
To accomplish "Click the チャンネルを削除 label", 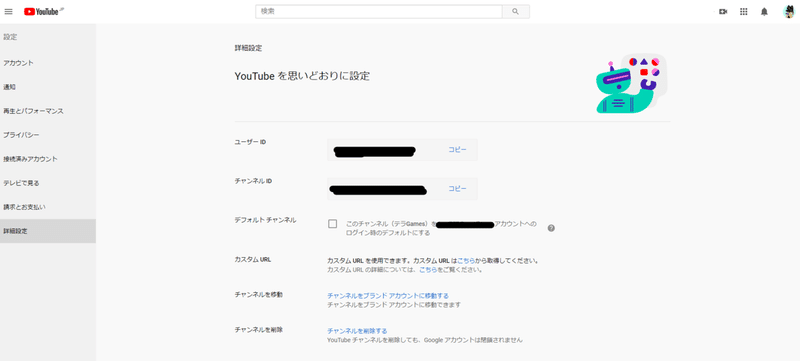I will click(x=258, y=330).
